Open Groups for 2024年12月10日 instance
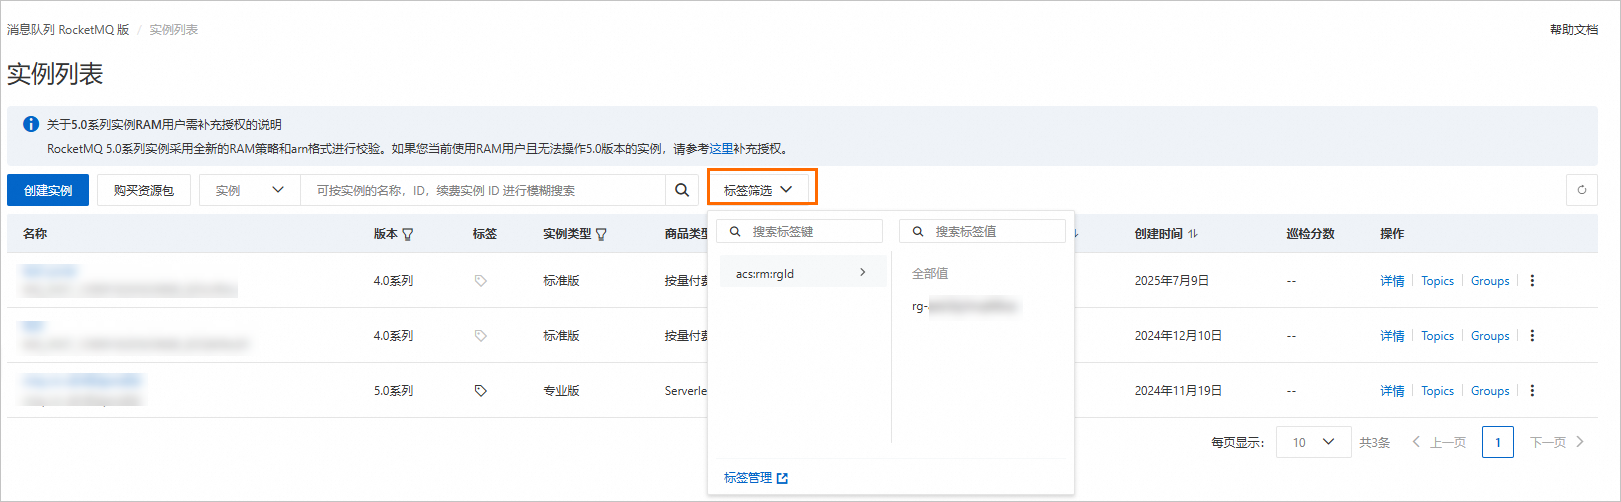 pyautogui.click(x=1490, y=336)
